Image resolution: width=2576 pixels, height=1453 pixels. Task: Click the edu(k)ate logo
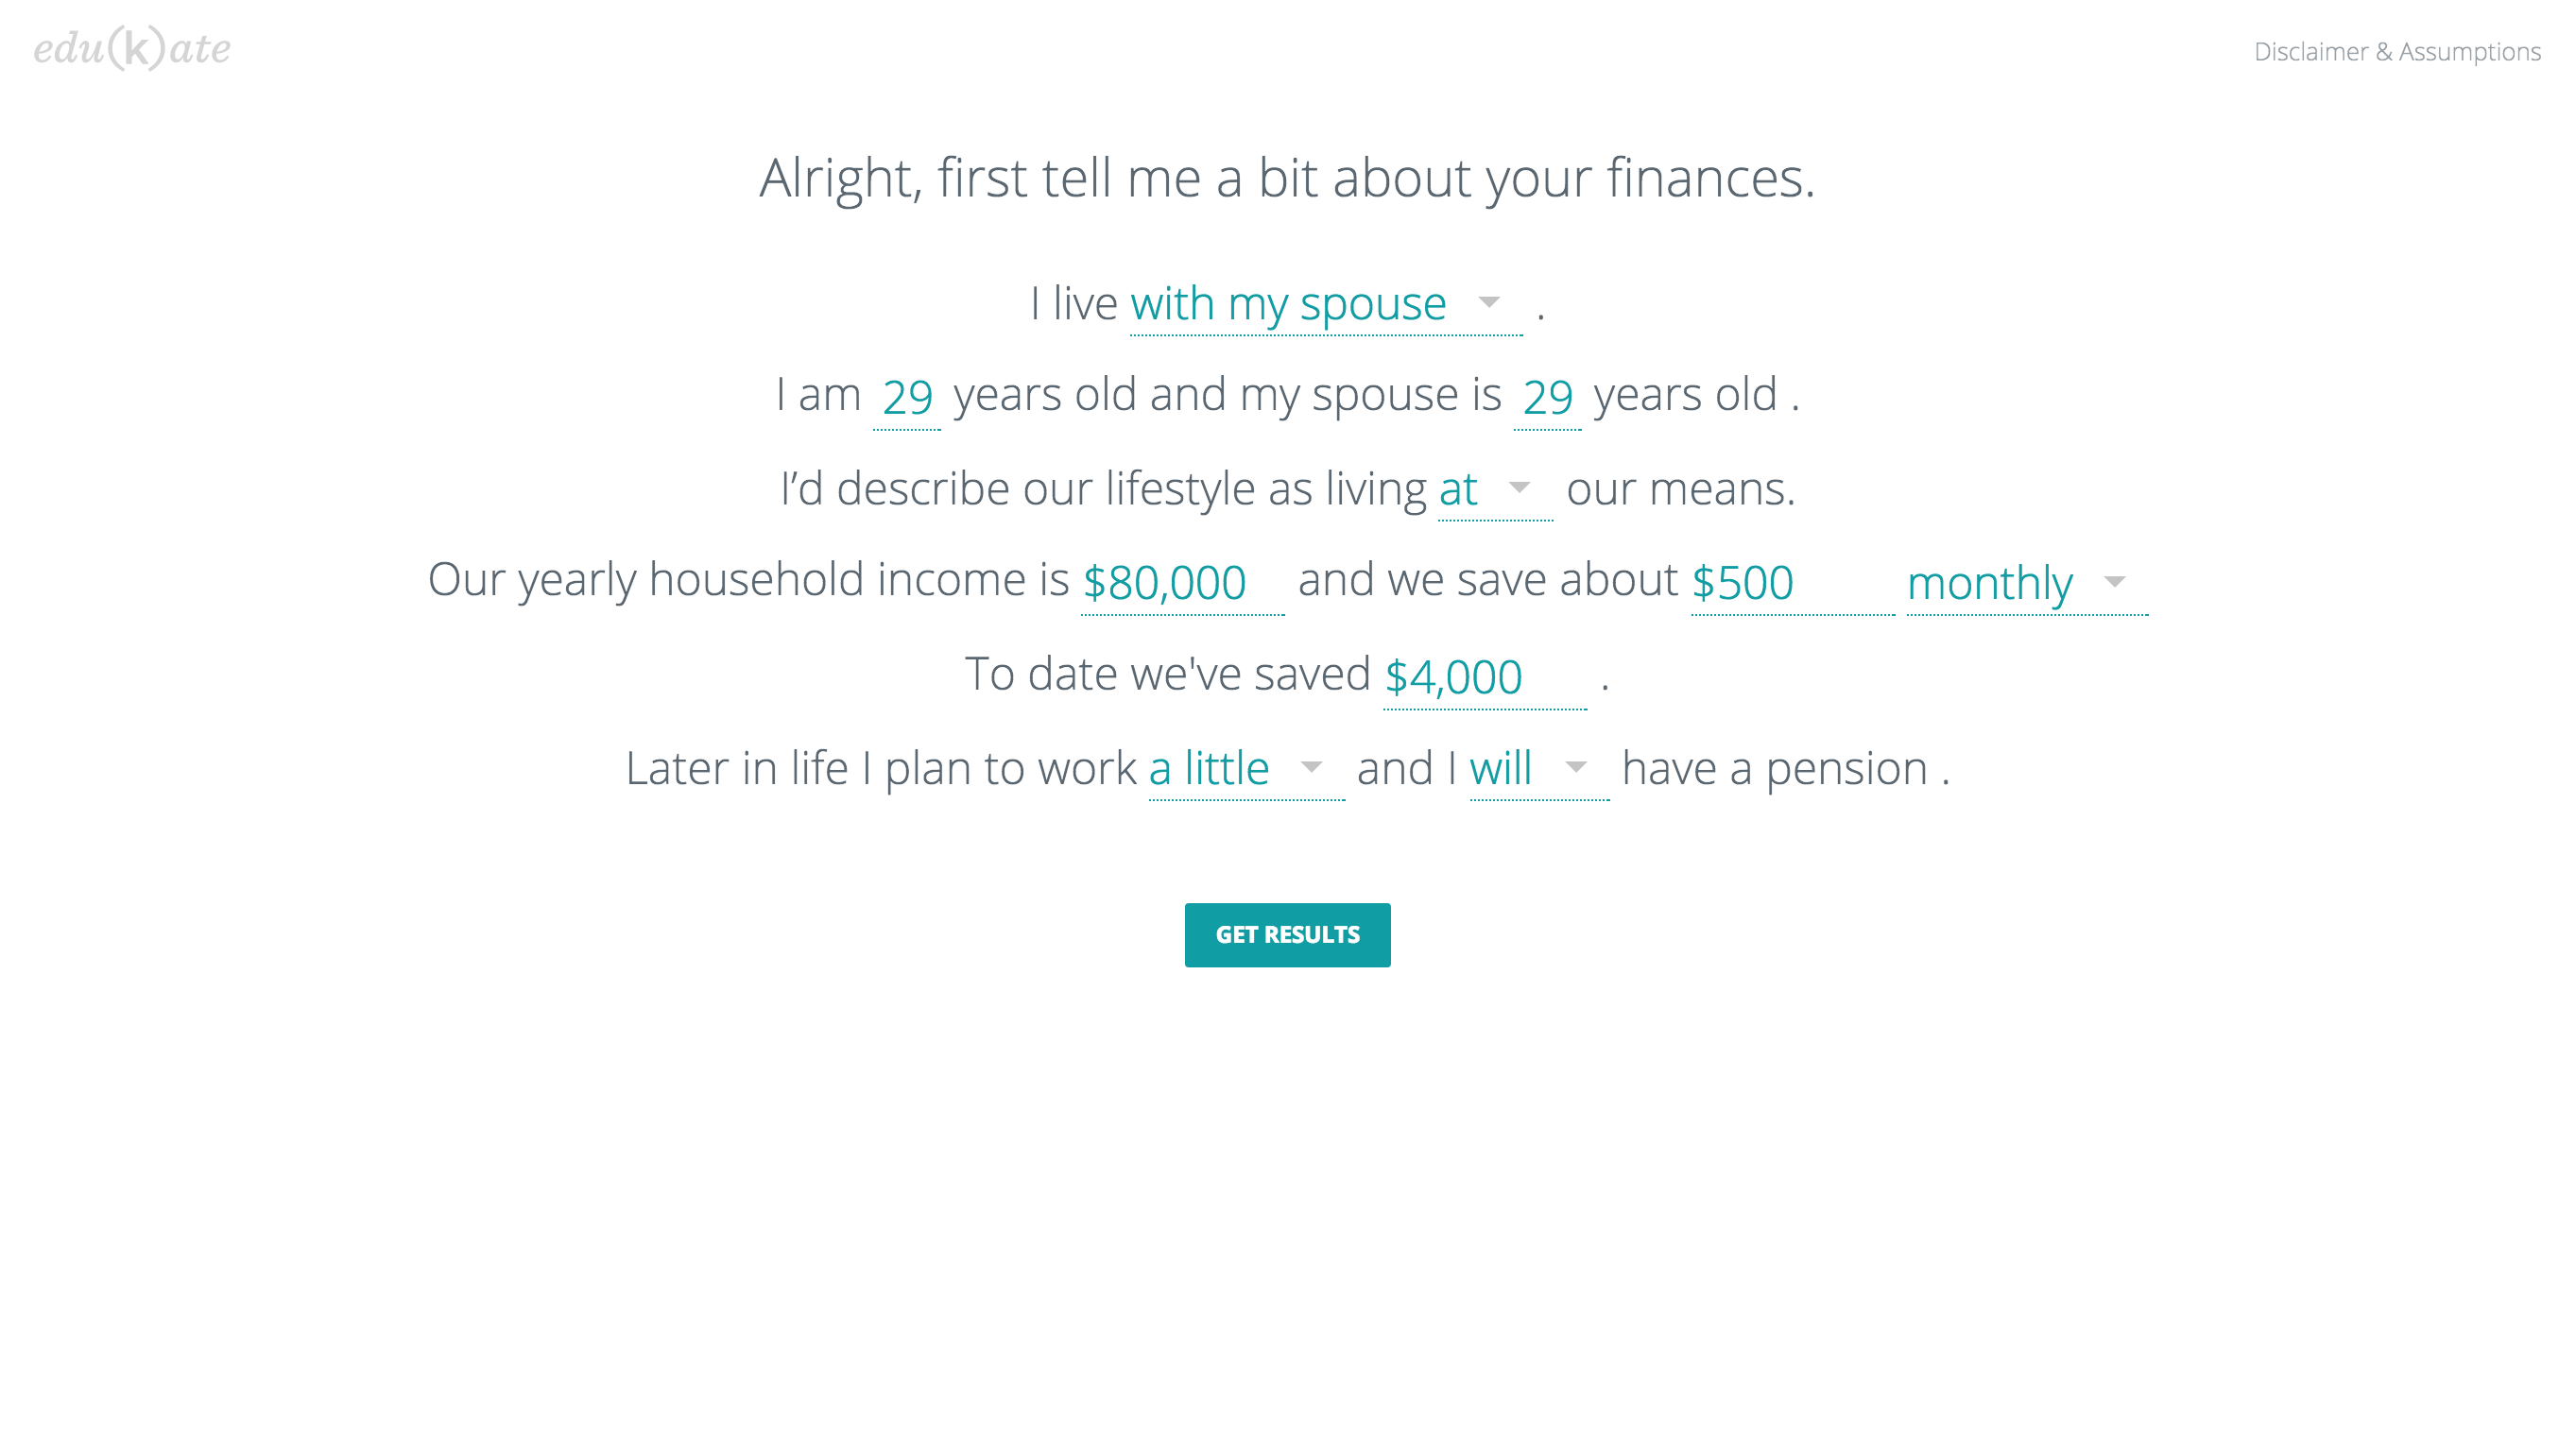coord(132,48)
